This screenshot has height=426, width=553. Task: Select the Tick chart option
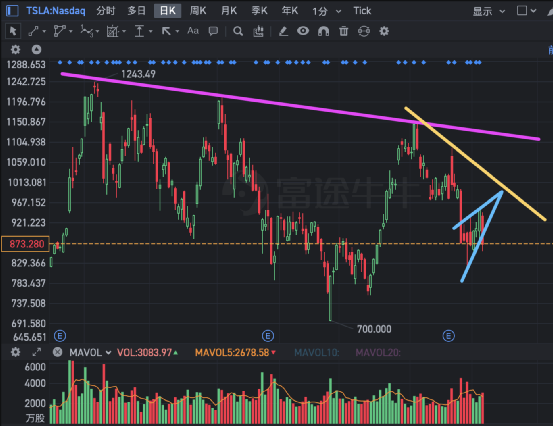(362, 11)
